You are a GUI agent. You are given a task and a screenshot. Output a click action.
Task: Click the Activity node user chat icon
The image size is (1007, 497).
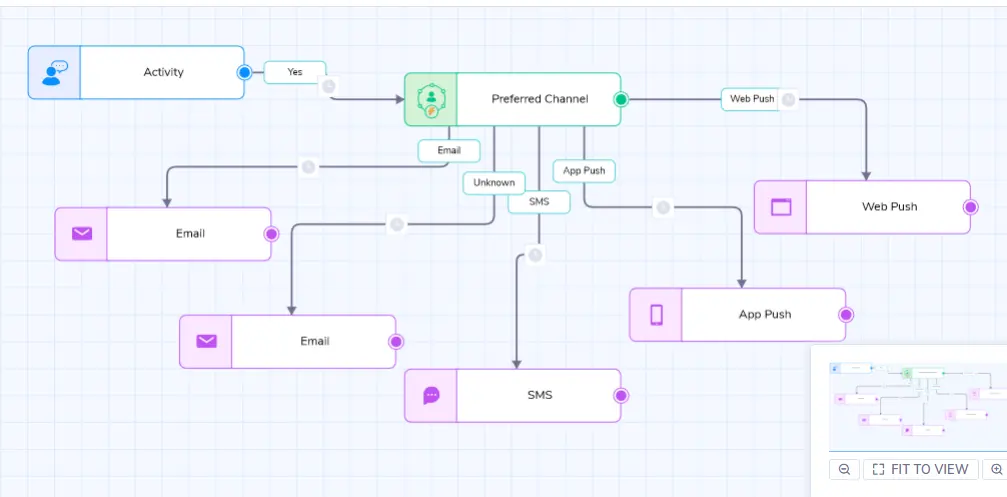pos(55,73)
